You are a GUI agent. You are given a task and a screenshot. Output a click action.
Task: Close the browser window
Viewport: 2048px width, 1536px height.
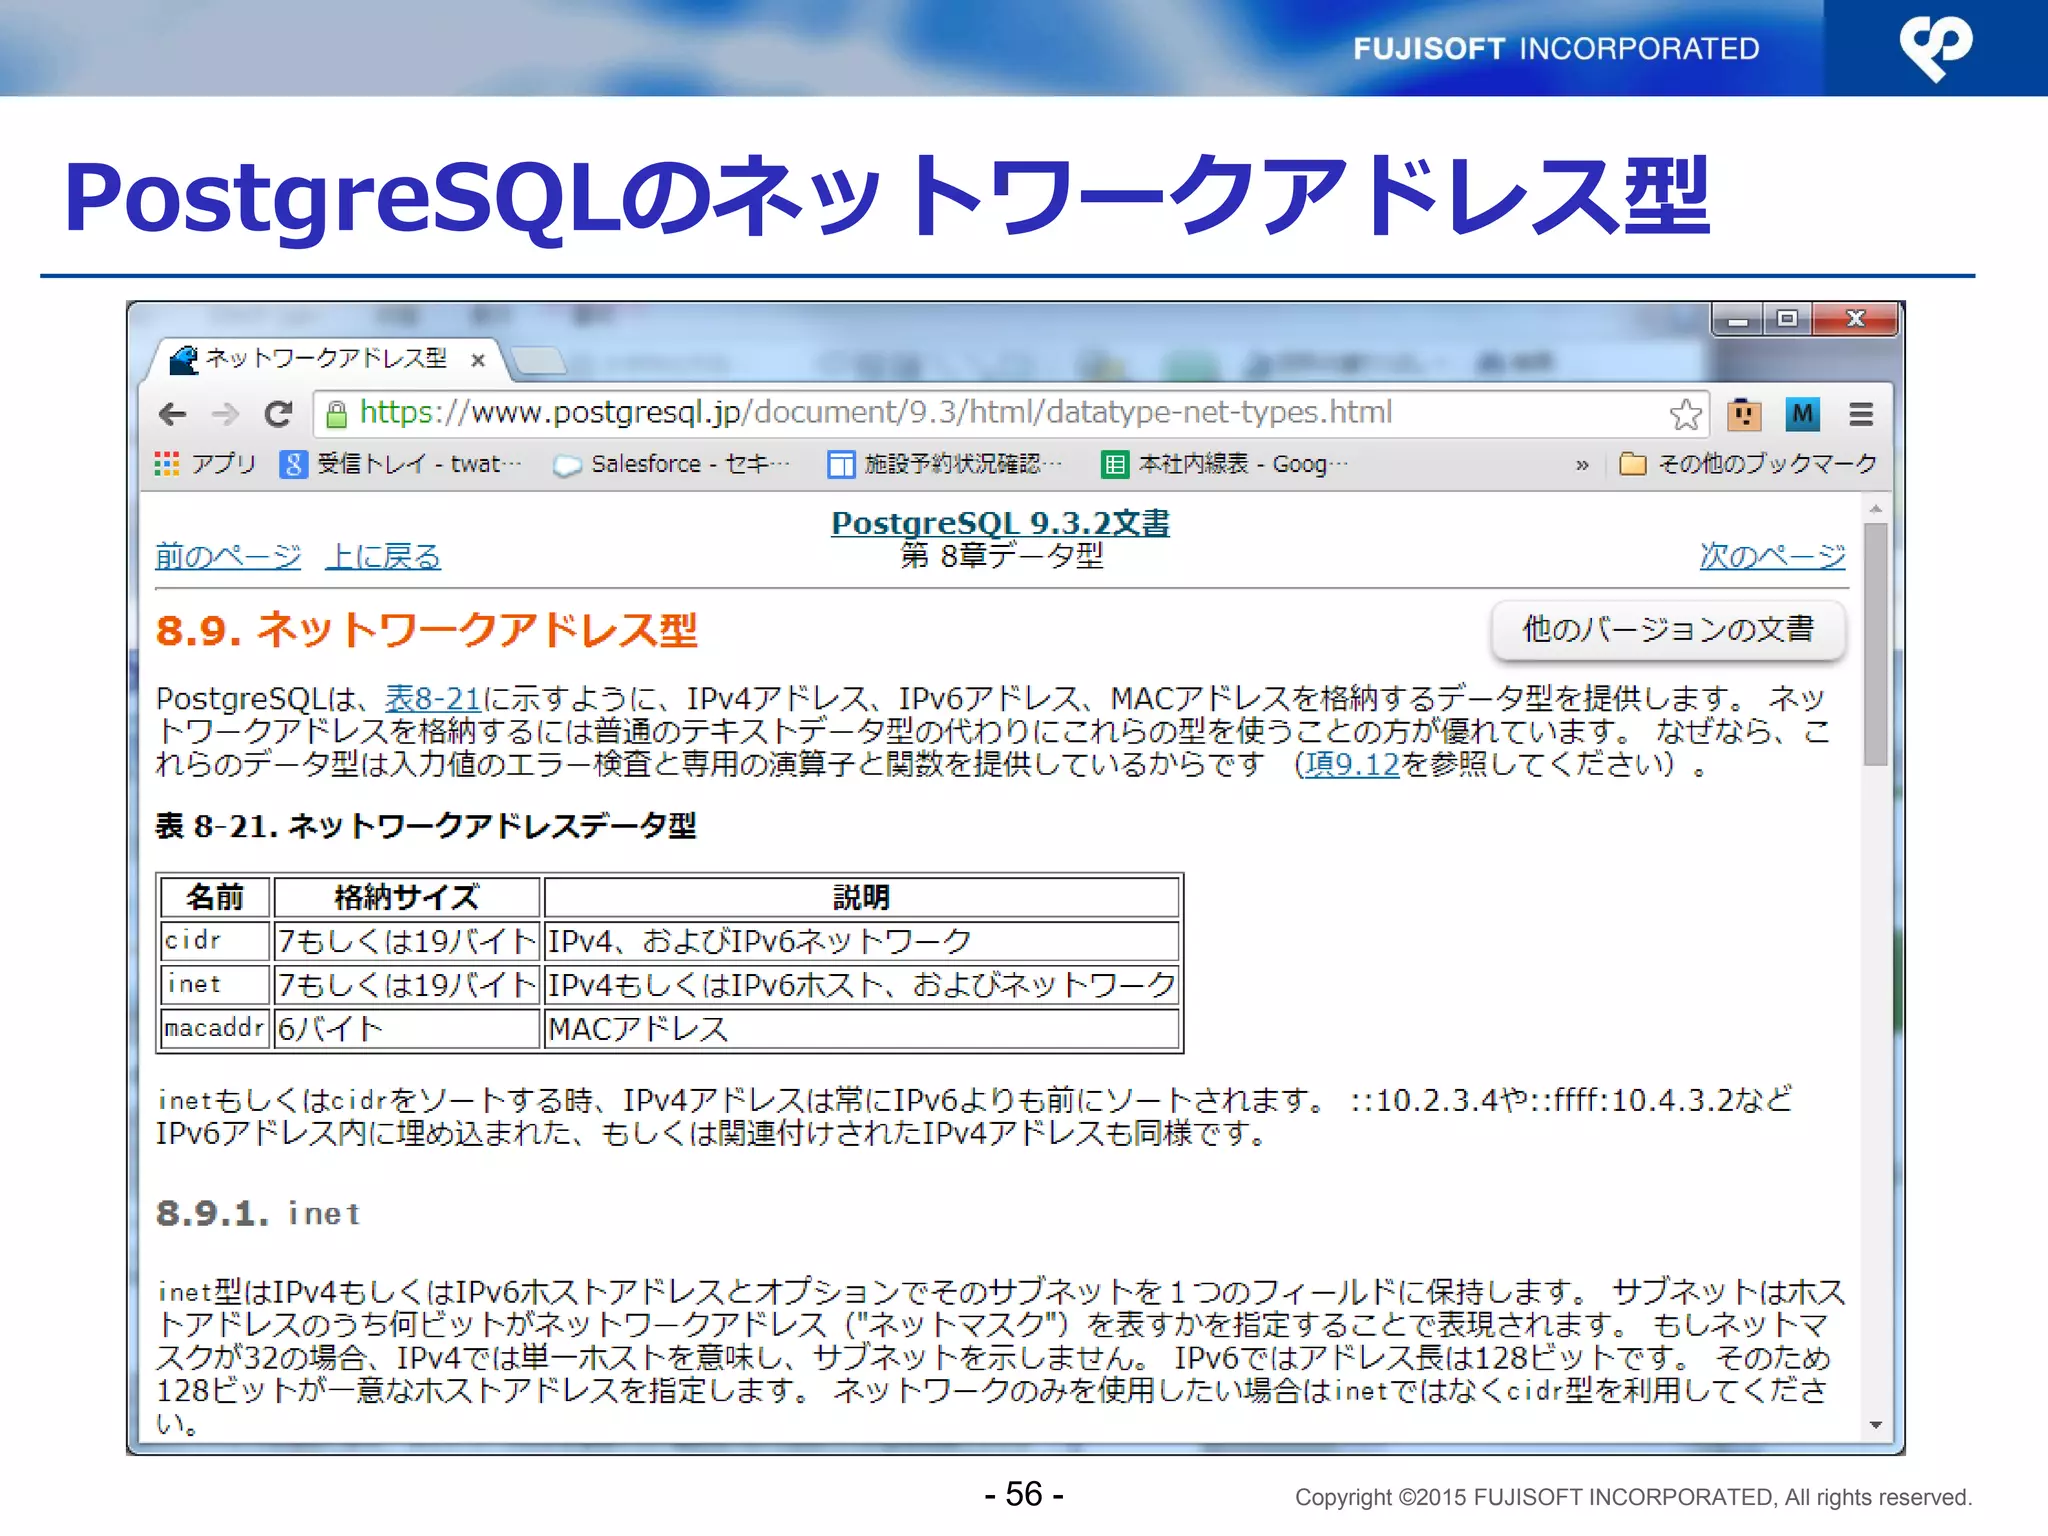[x=1856, y=320]
